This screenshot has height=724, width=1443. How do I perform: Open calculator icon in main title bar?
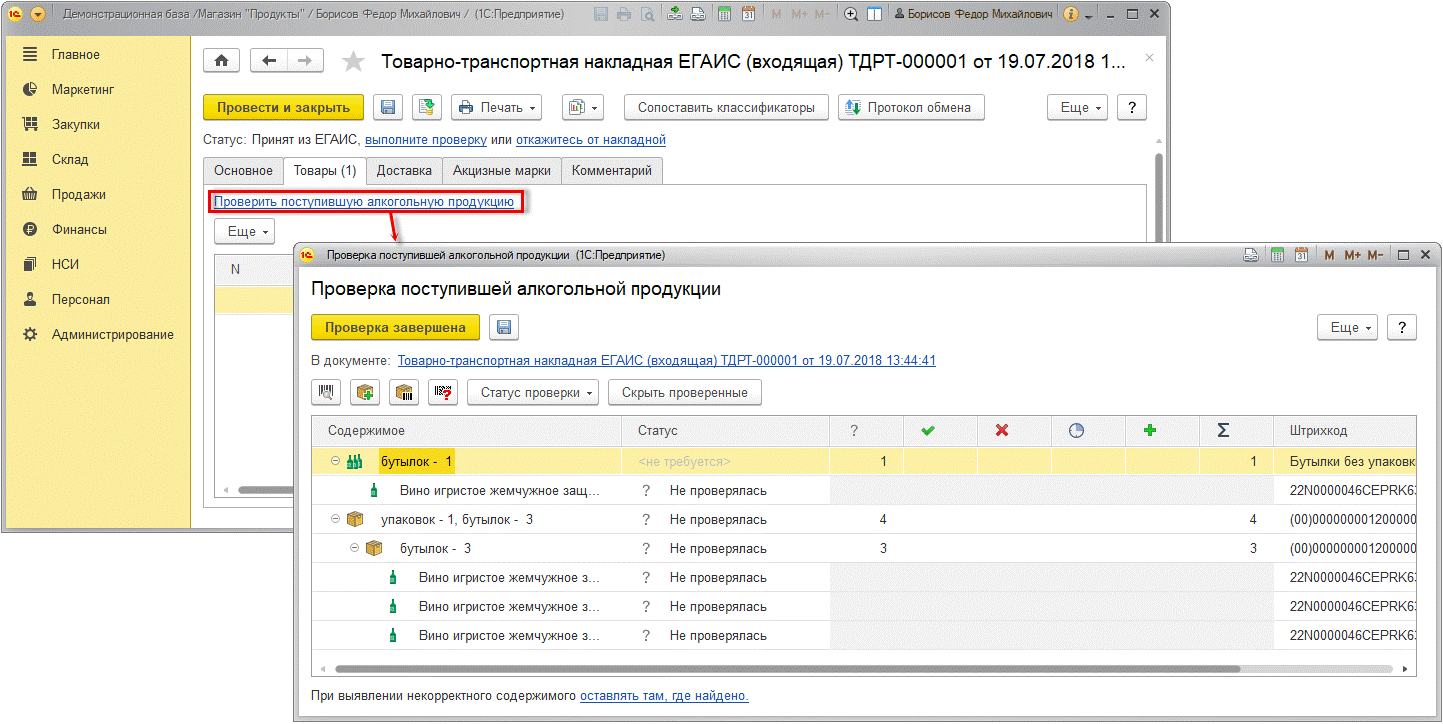tap(727, 14)
